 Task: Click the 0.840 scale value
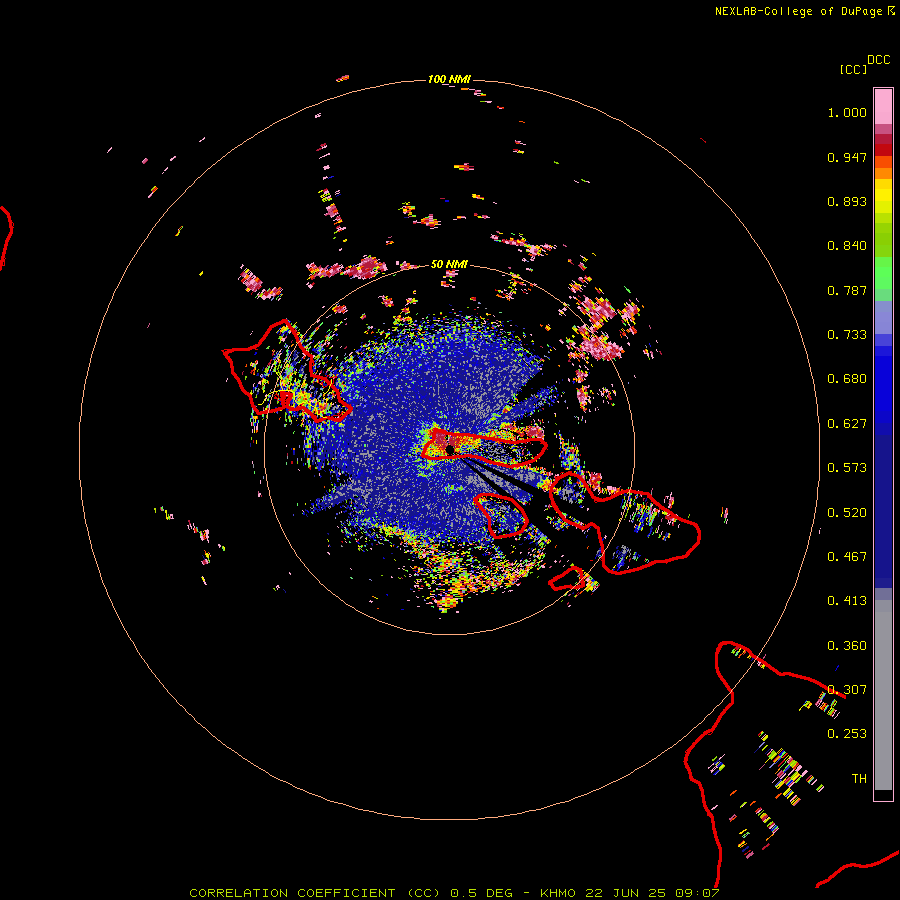tap(847, 246)
